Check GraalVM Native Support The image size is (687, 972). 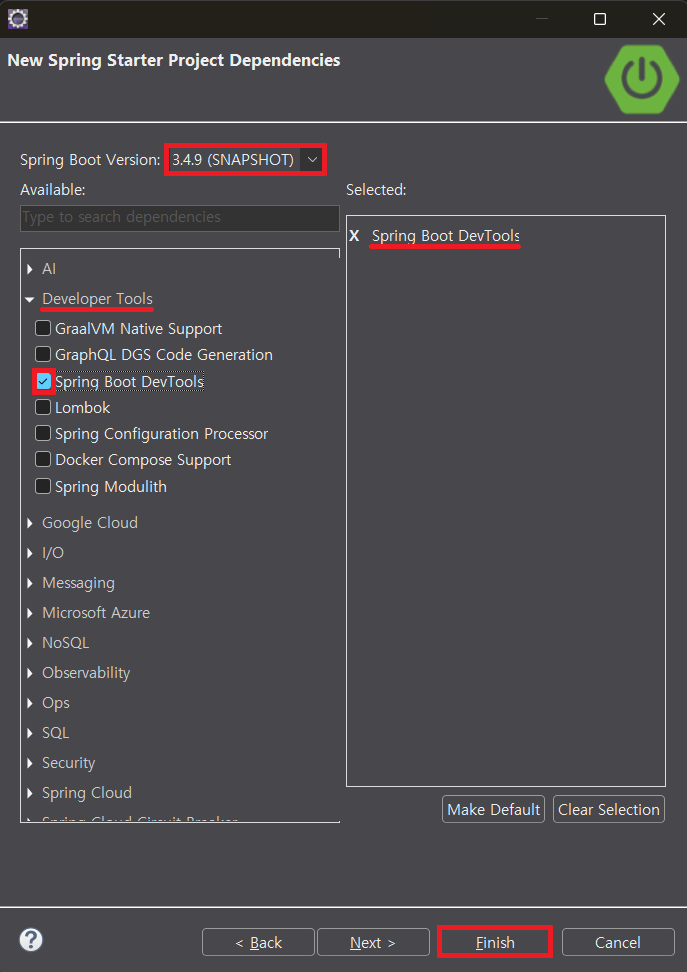(x=43, y=328)
